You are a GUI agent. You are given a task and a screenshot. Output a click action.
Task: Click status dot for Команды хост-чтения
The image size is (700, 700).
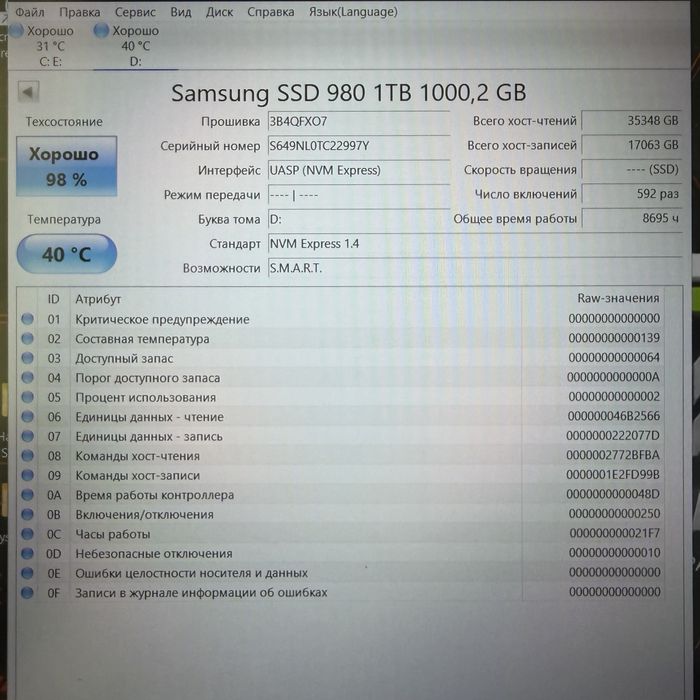click(x=27, y=456)
